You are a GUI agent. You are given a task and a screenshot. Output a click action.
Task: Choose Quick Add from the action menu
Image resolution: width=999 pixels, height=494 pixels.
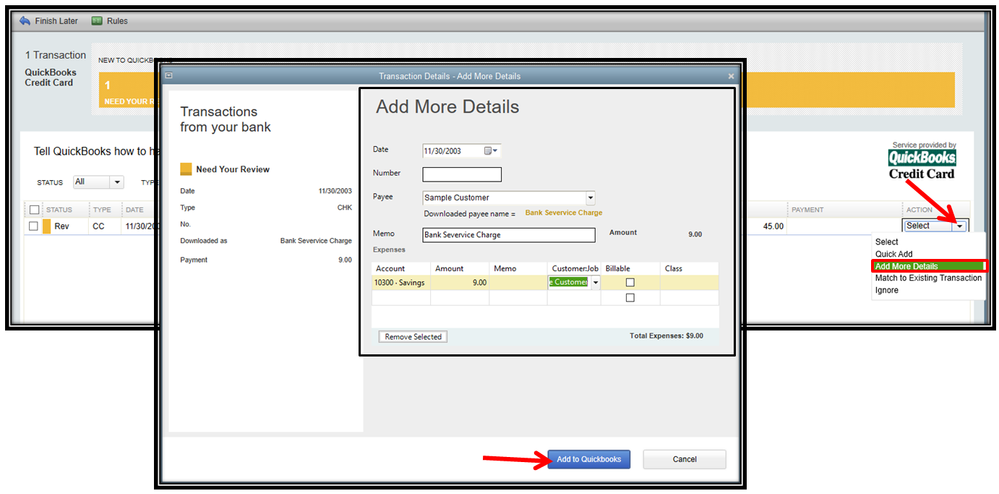(893, 254)
